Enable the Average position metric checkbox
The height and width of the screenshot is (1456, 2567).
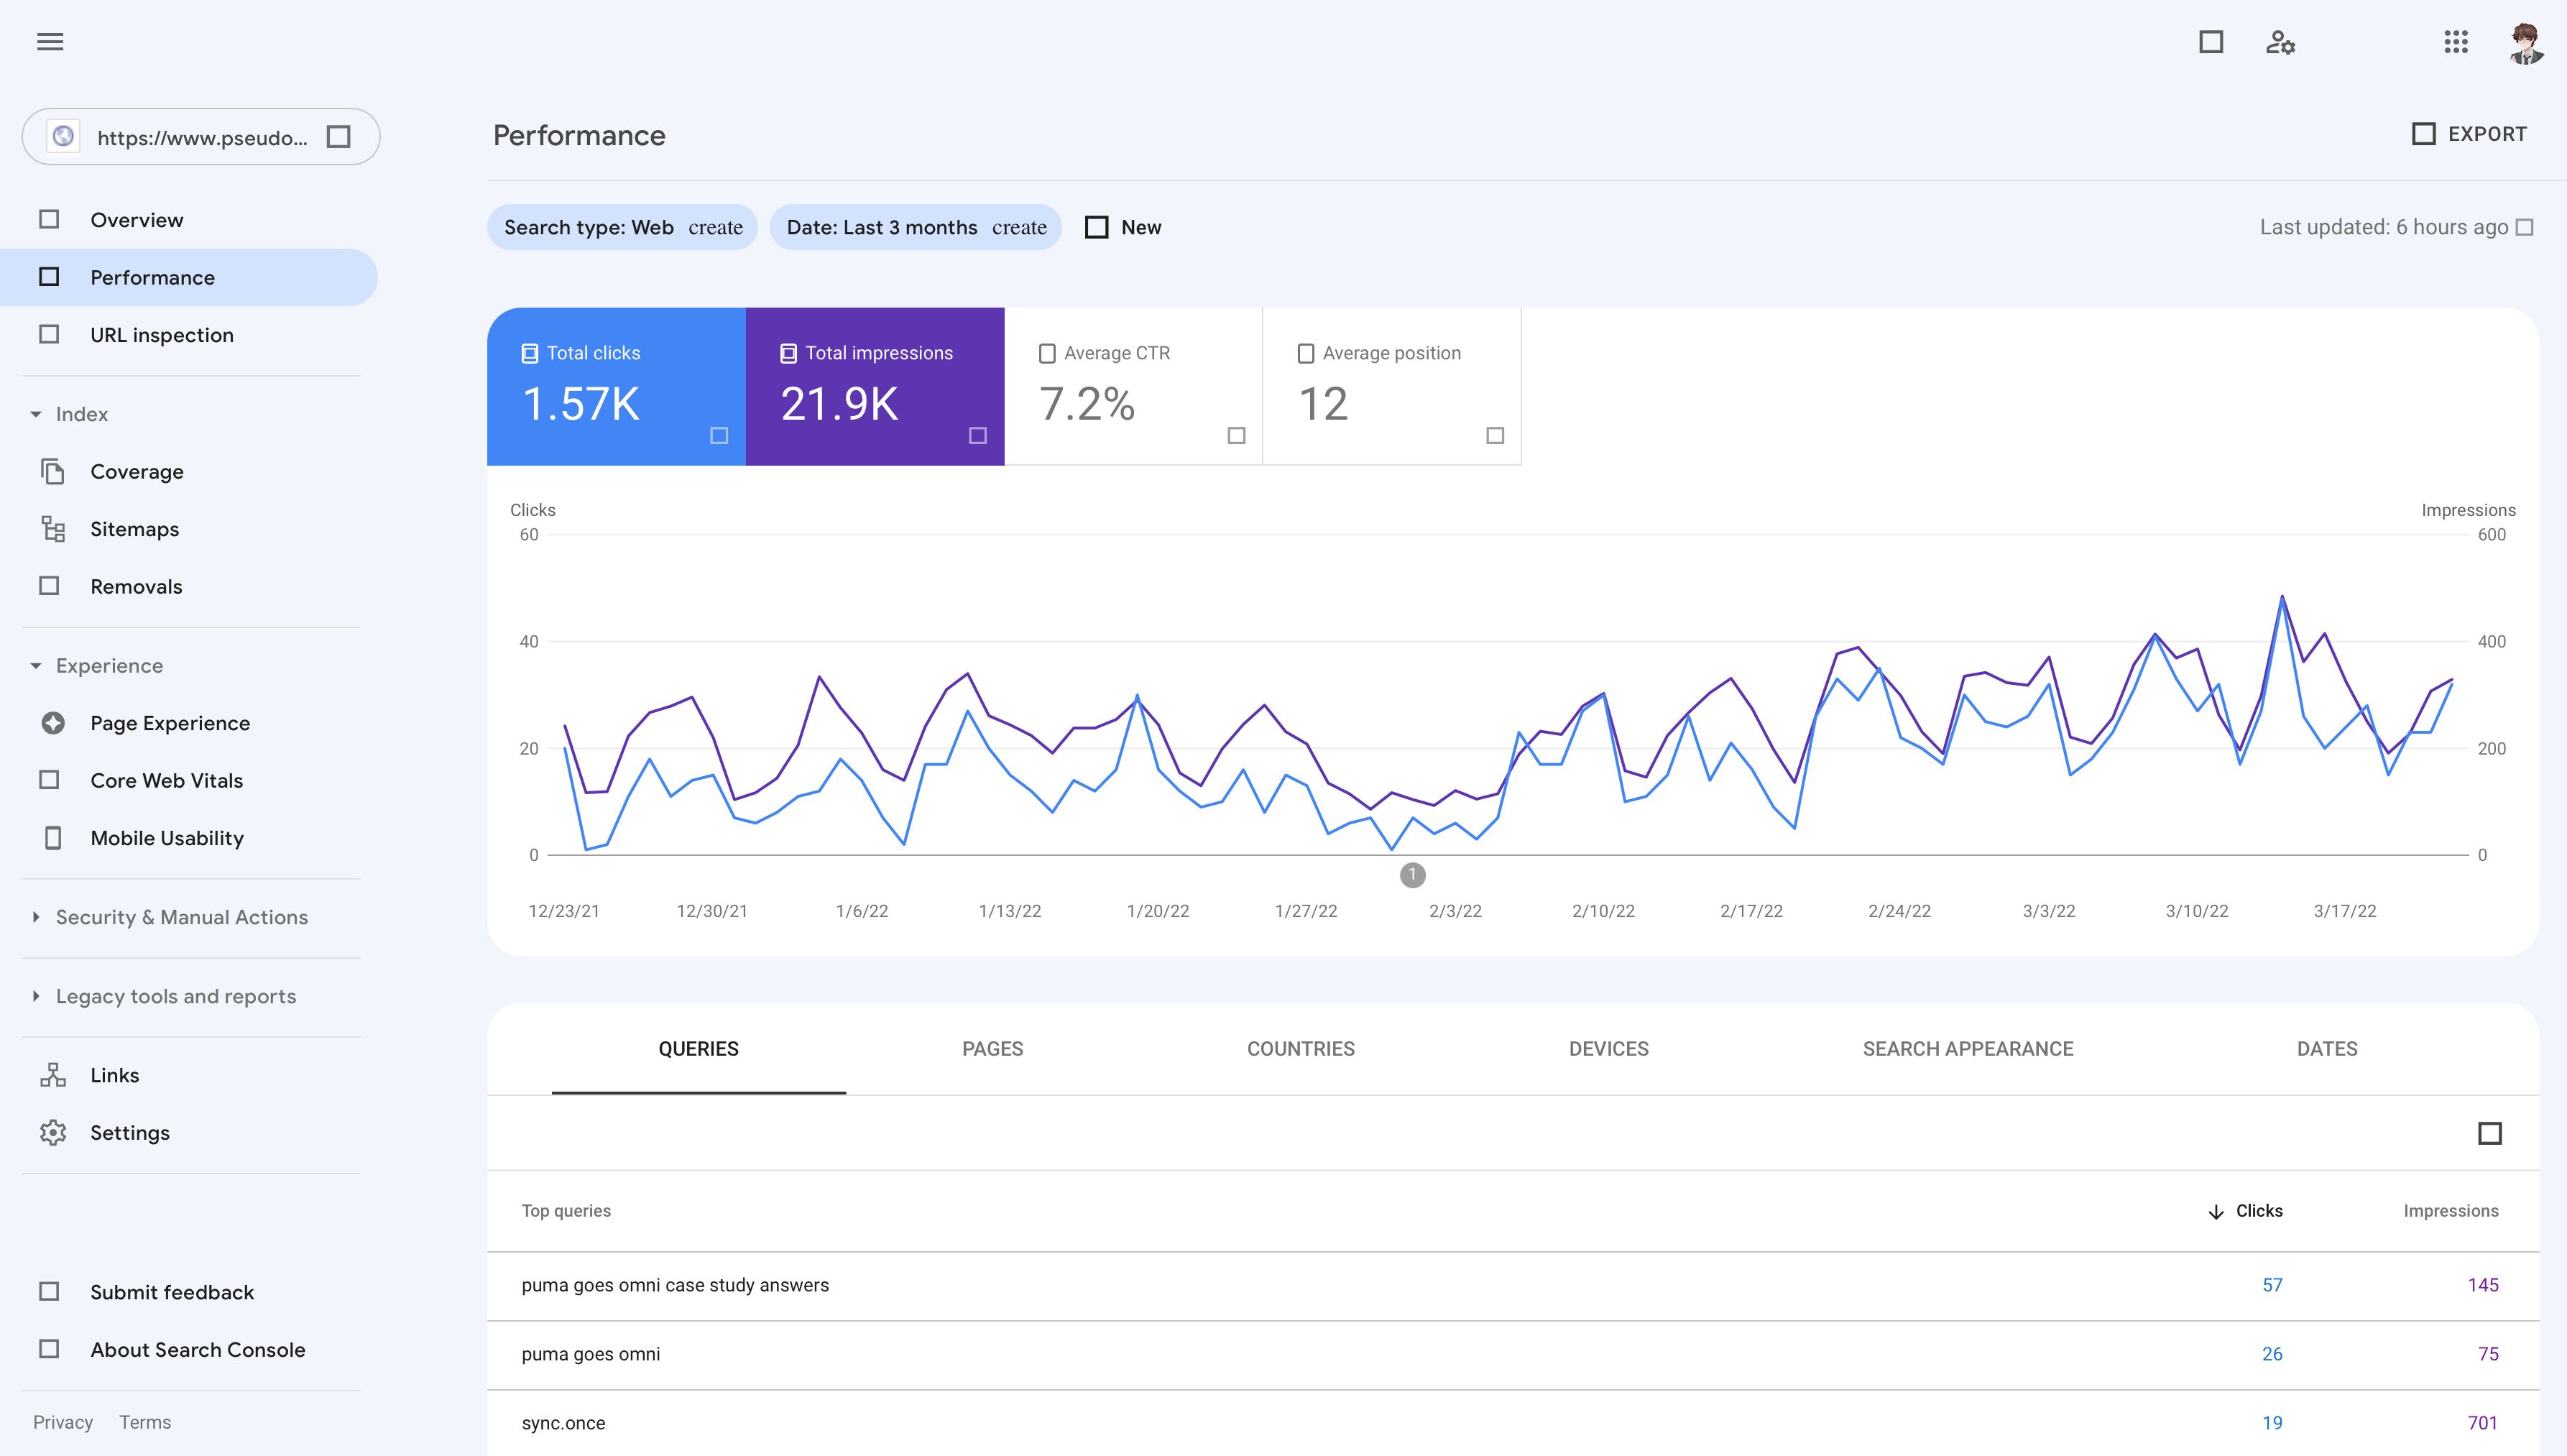(x=1305, y=353)
